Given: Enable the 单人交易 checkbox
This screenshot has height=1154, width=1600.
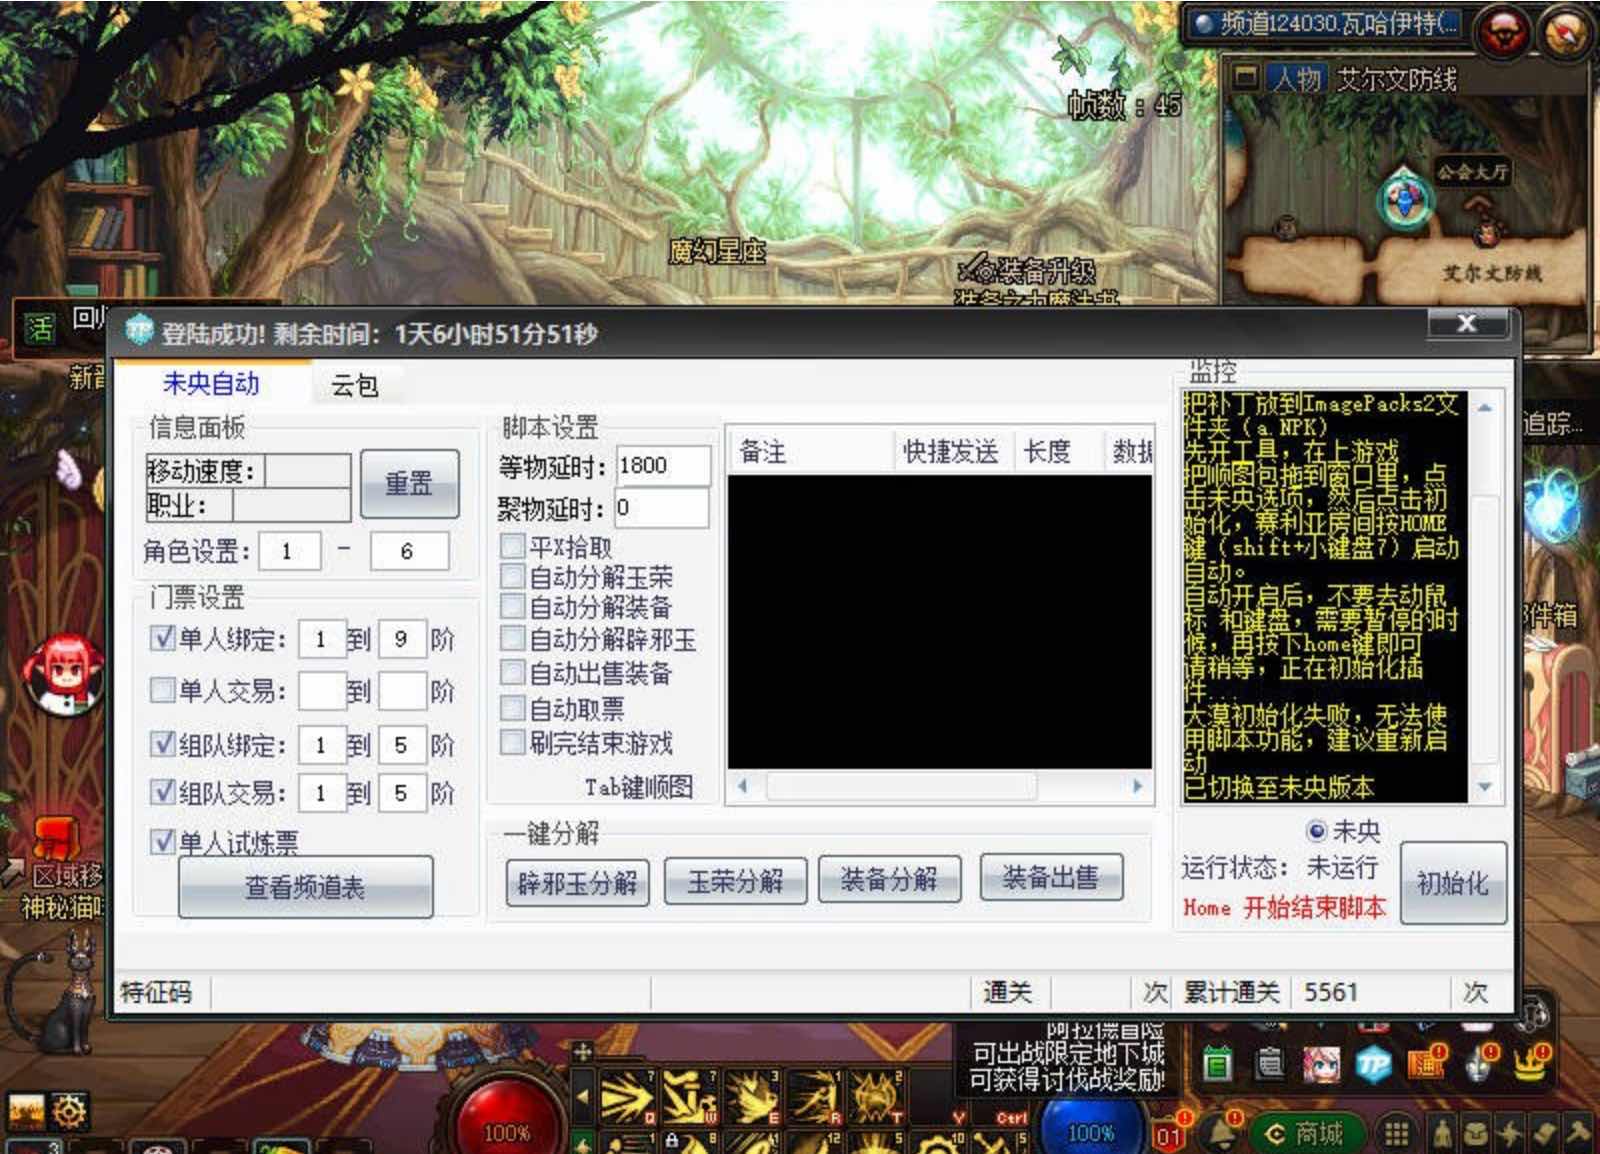Looking at the screenshot, I should pyautogui.click(x=162, y=690).
